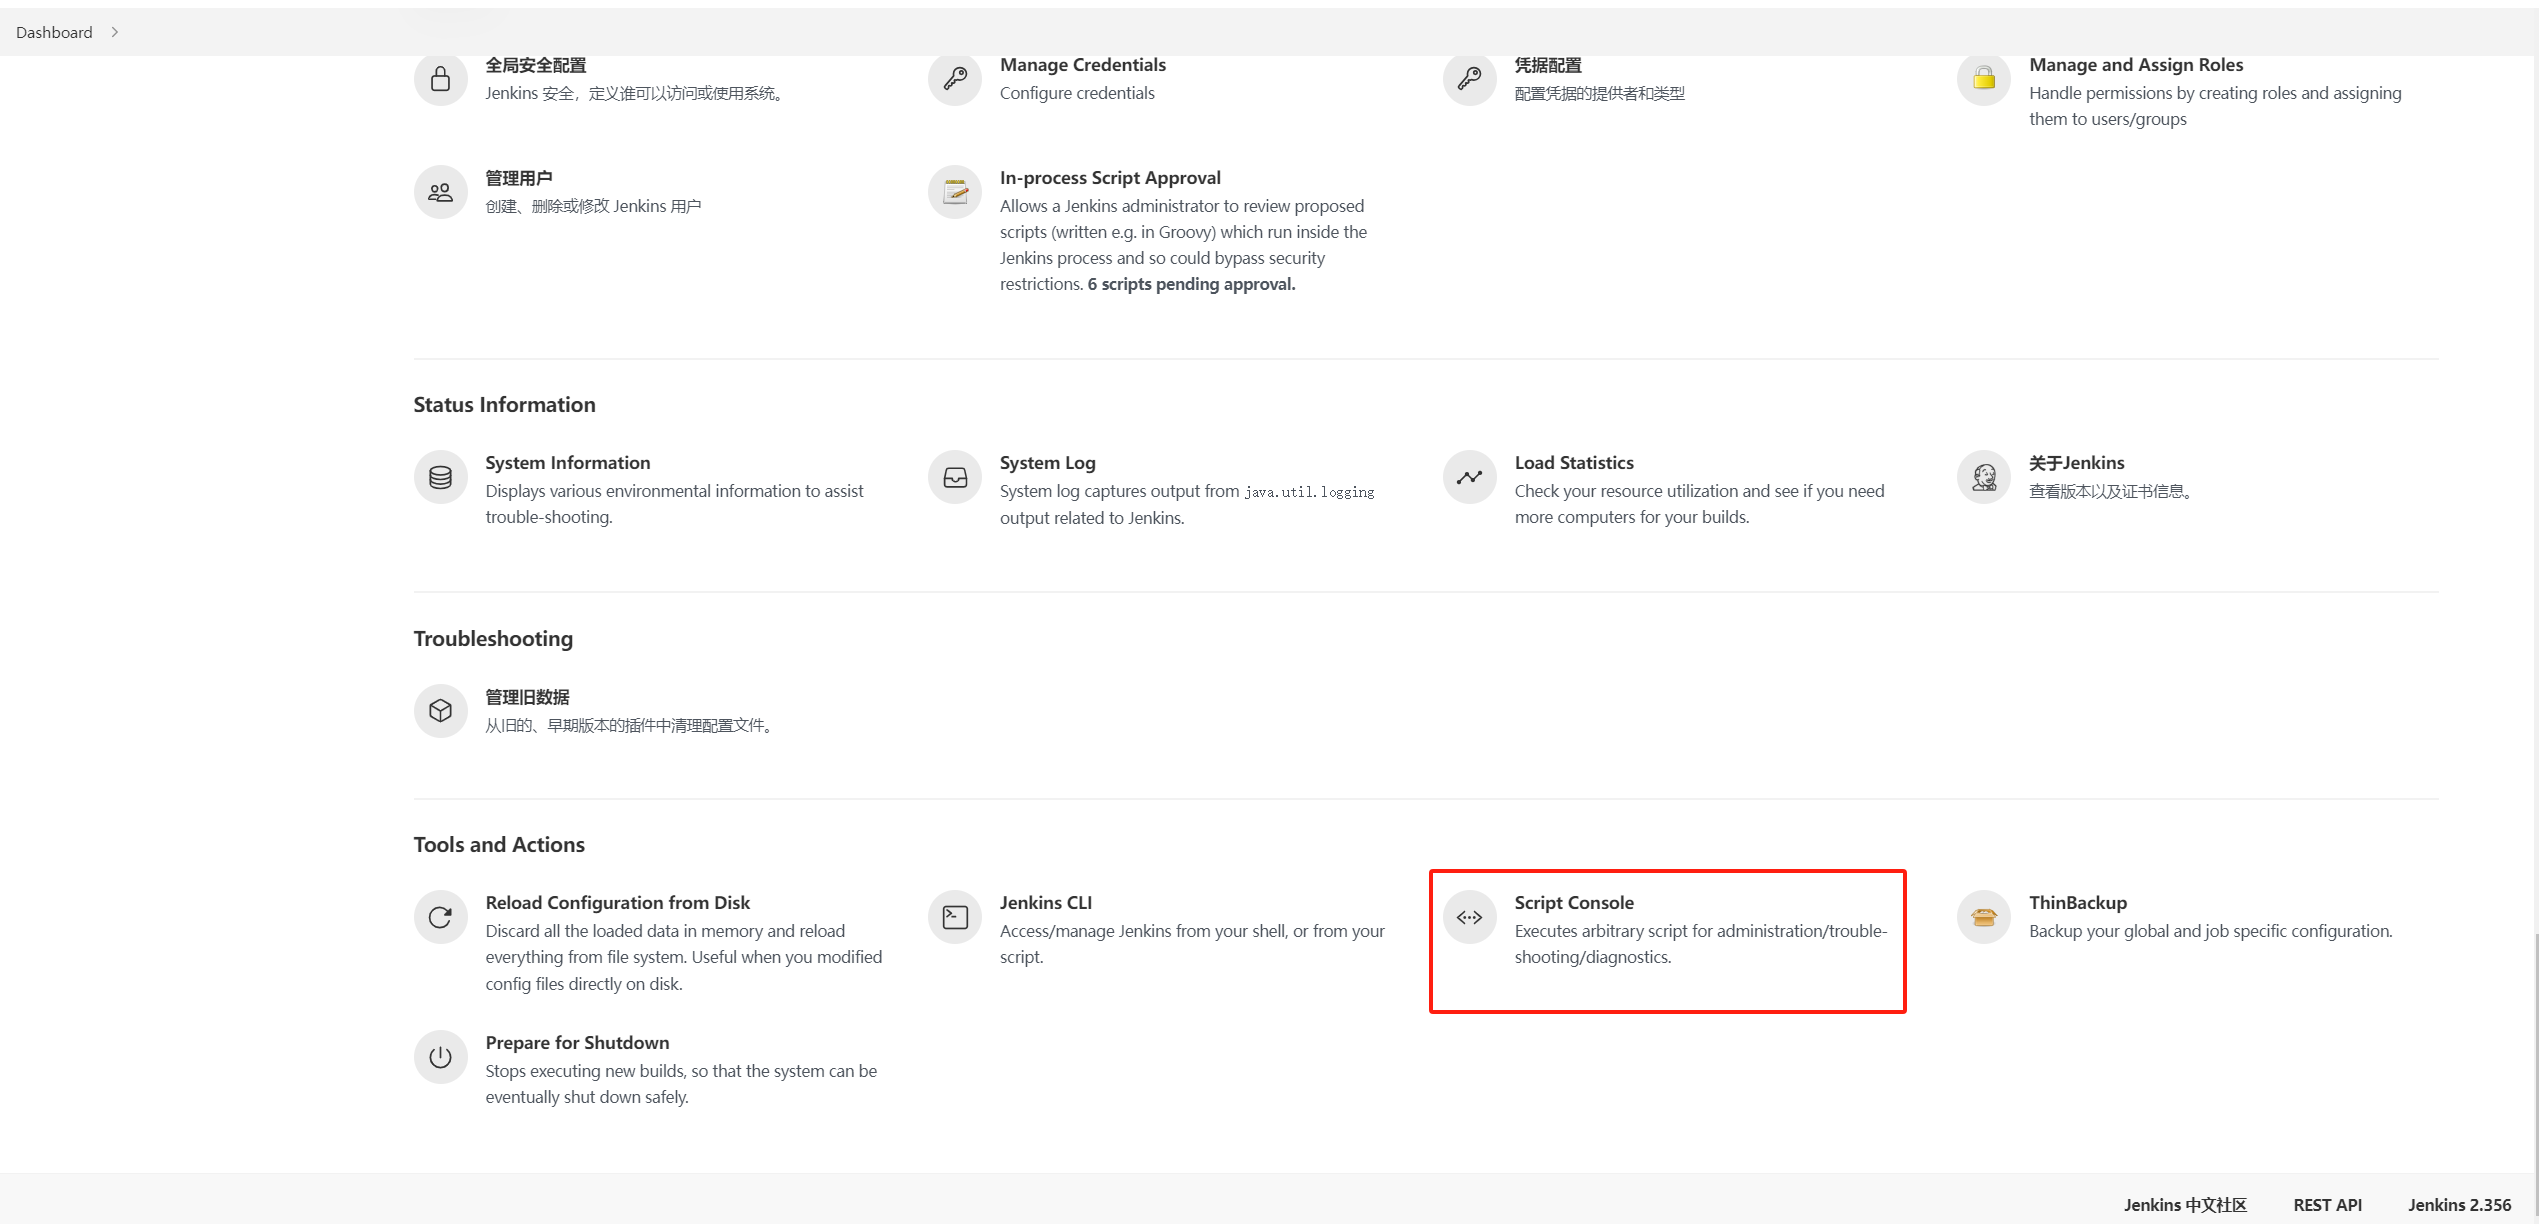This screenshot has width=2539, height=1224.
Task: Open System Information title link
Action: [x=568, y=463]
